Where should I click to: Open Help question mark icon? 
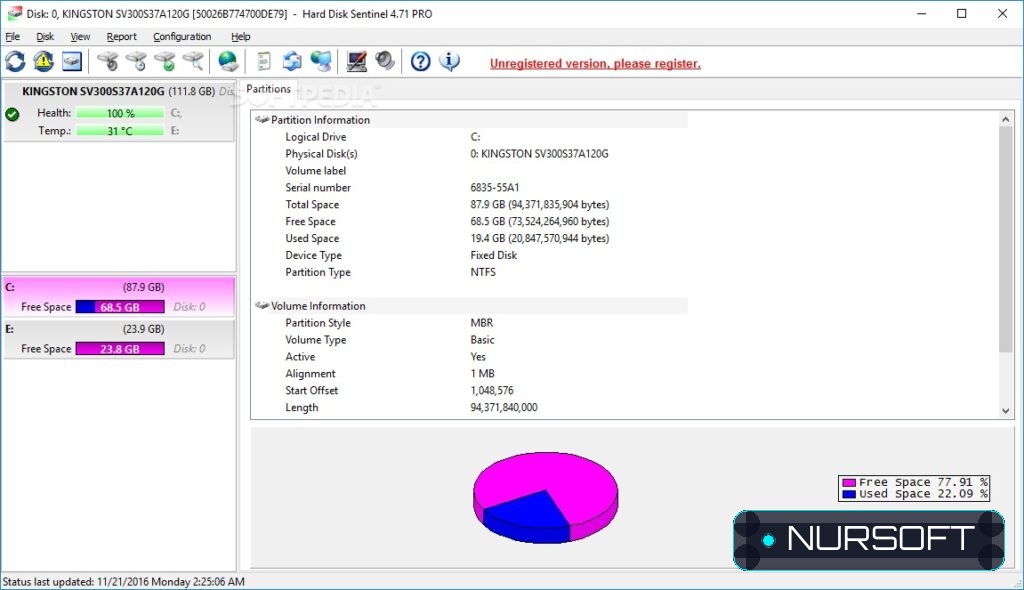tap(421, 62)
